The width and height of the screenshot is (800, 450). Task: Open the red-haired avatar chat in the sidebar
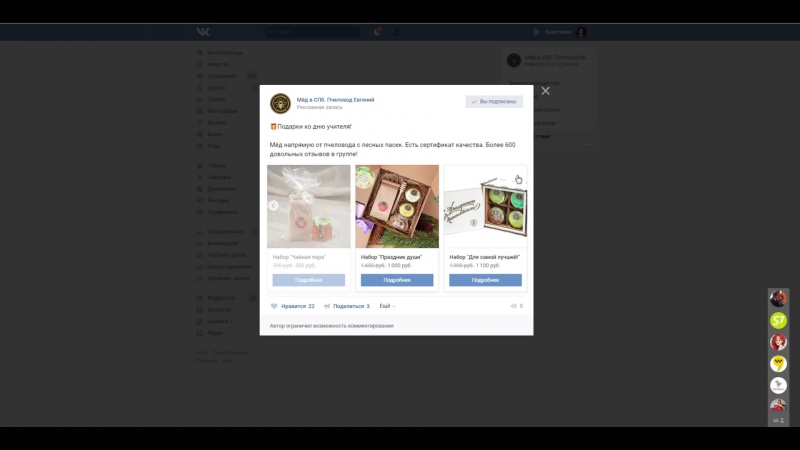(778, 342)
